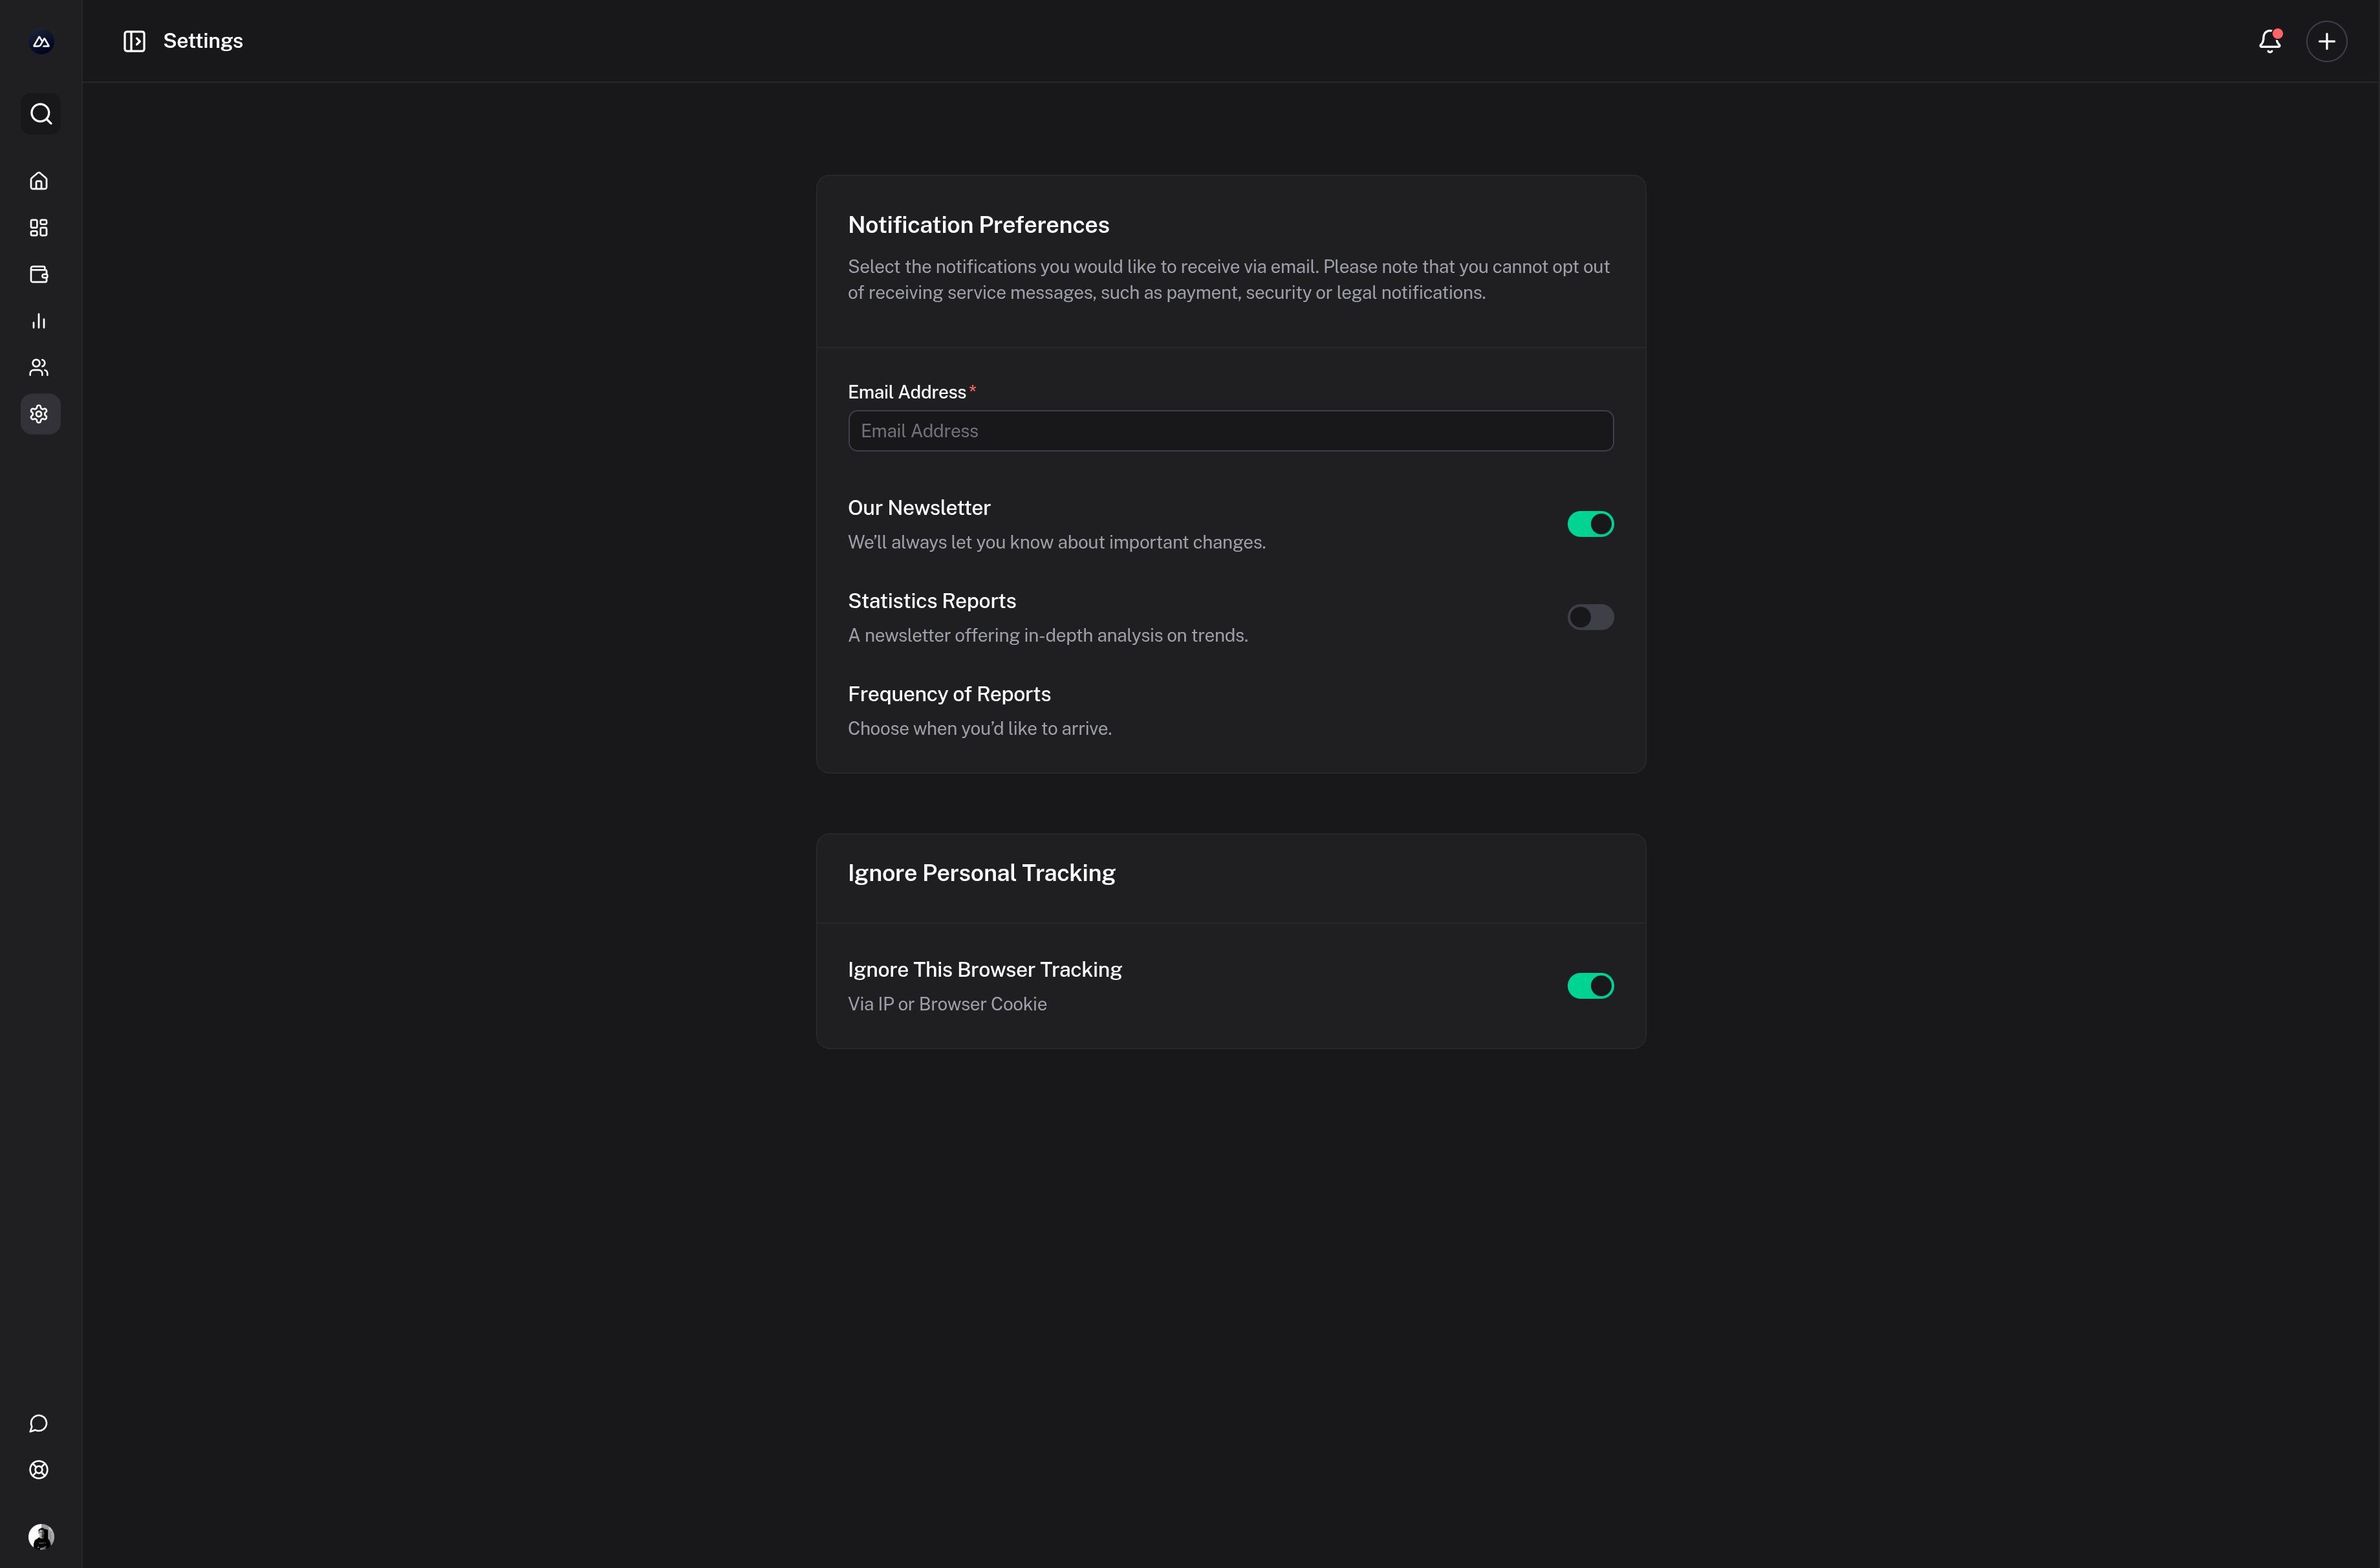Enable the Statistics Reports toggle
Viewport: 2380px width, 1568px height.
tap(1590, 617)
